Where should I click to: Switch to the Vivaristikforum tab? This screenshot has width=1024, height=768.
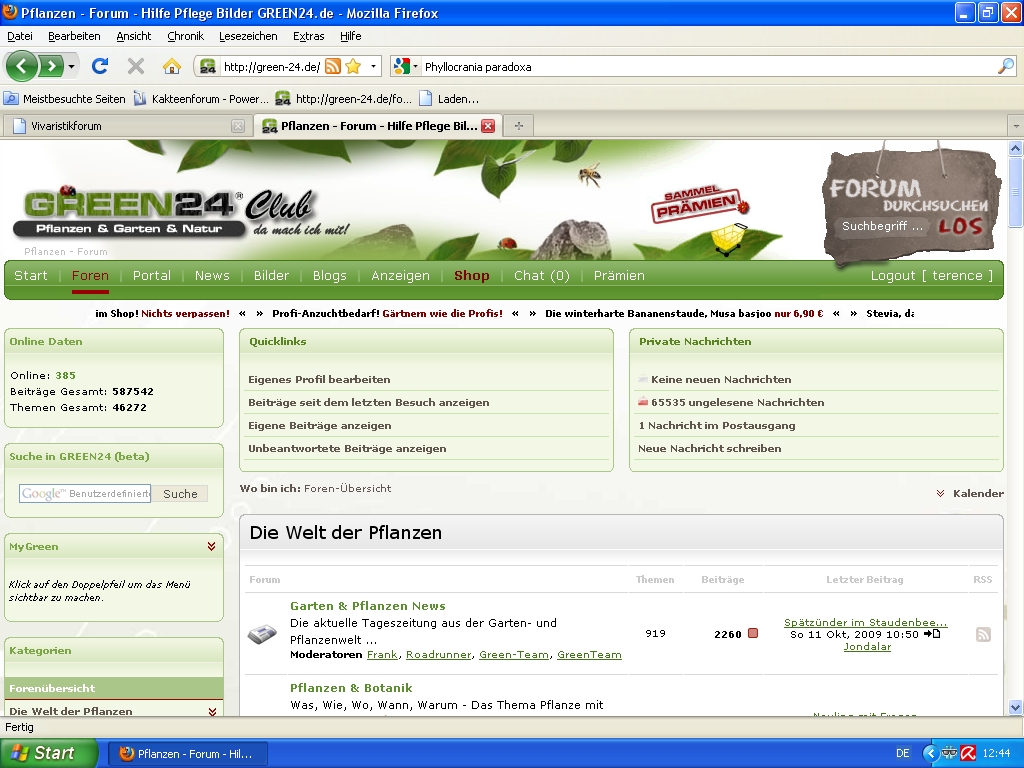120,126
